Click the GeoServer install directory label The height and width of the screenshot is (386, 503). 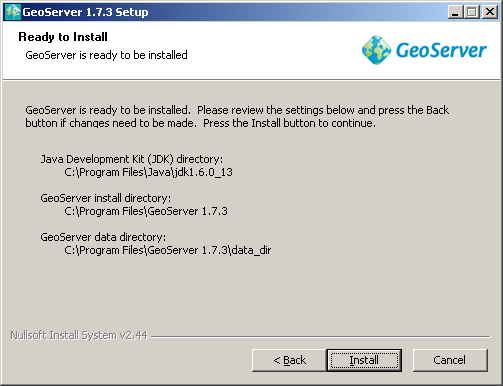pos(106,198)
